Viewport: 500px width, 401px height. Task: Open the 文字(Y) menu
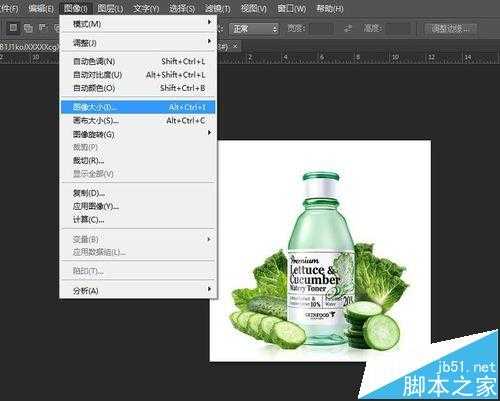(146, 8)
